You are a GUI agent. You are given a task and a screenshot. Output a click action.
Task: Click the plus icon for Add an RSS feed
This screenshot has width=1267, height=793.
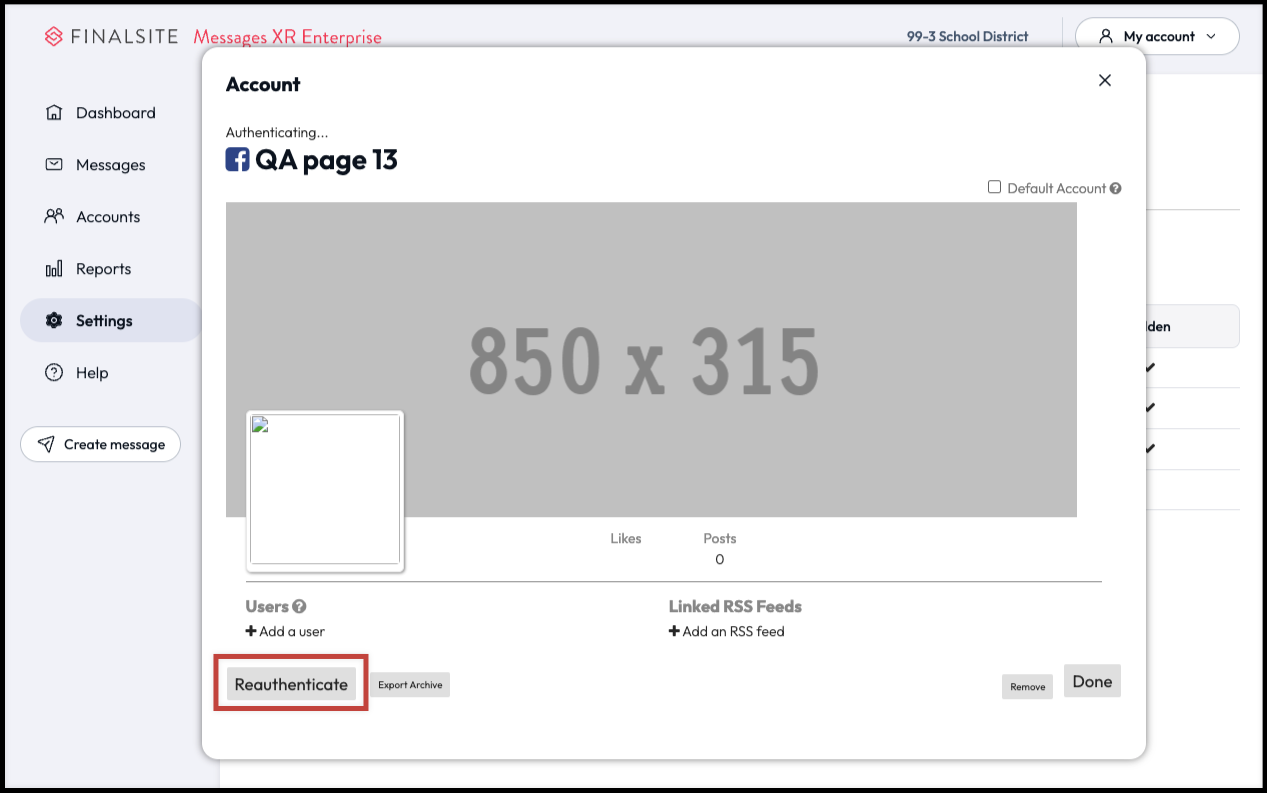click(x=674, y=631)
